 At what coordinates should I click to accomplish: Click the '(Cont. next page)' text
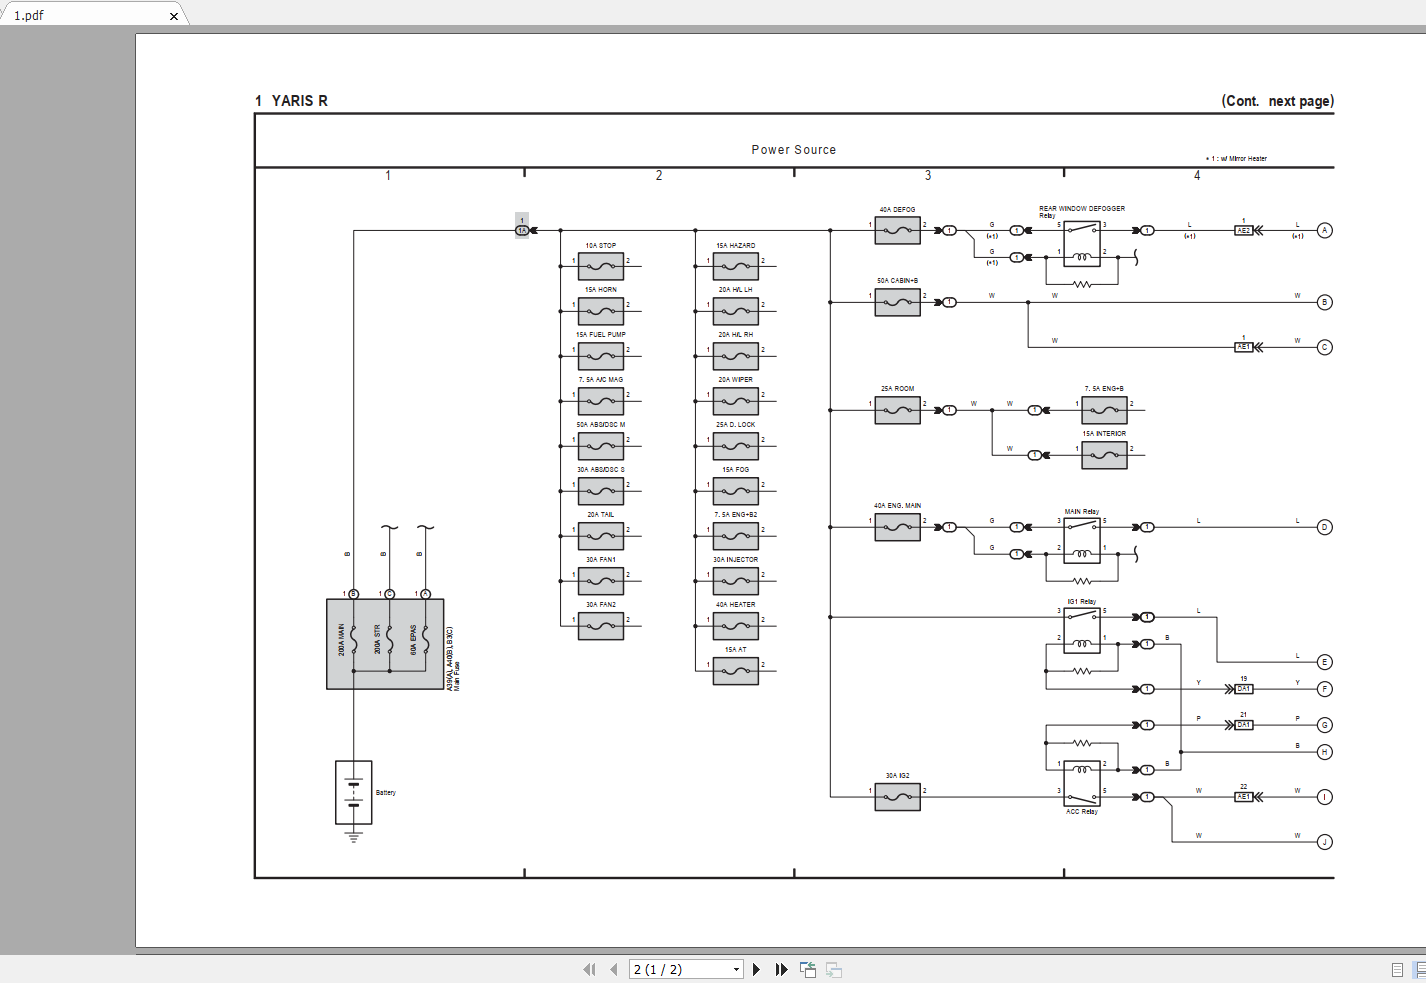tap(1277, 101)
